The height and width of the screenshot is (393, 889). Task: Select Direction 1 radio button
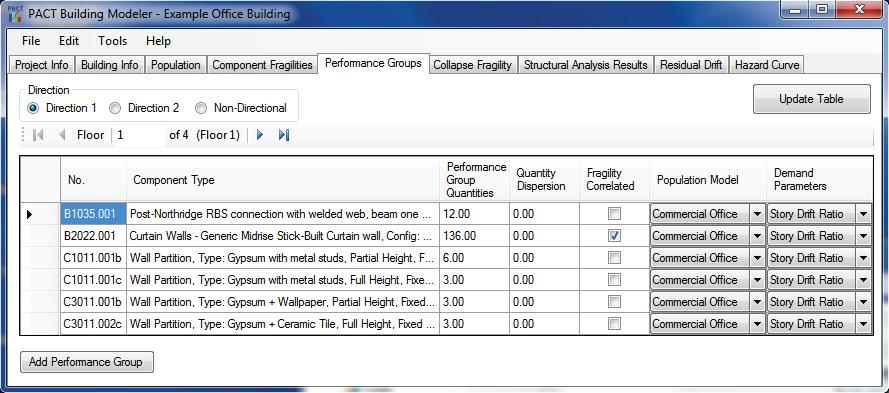pos(33,108)
